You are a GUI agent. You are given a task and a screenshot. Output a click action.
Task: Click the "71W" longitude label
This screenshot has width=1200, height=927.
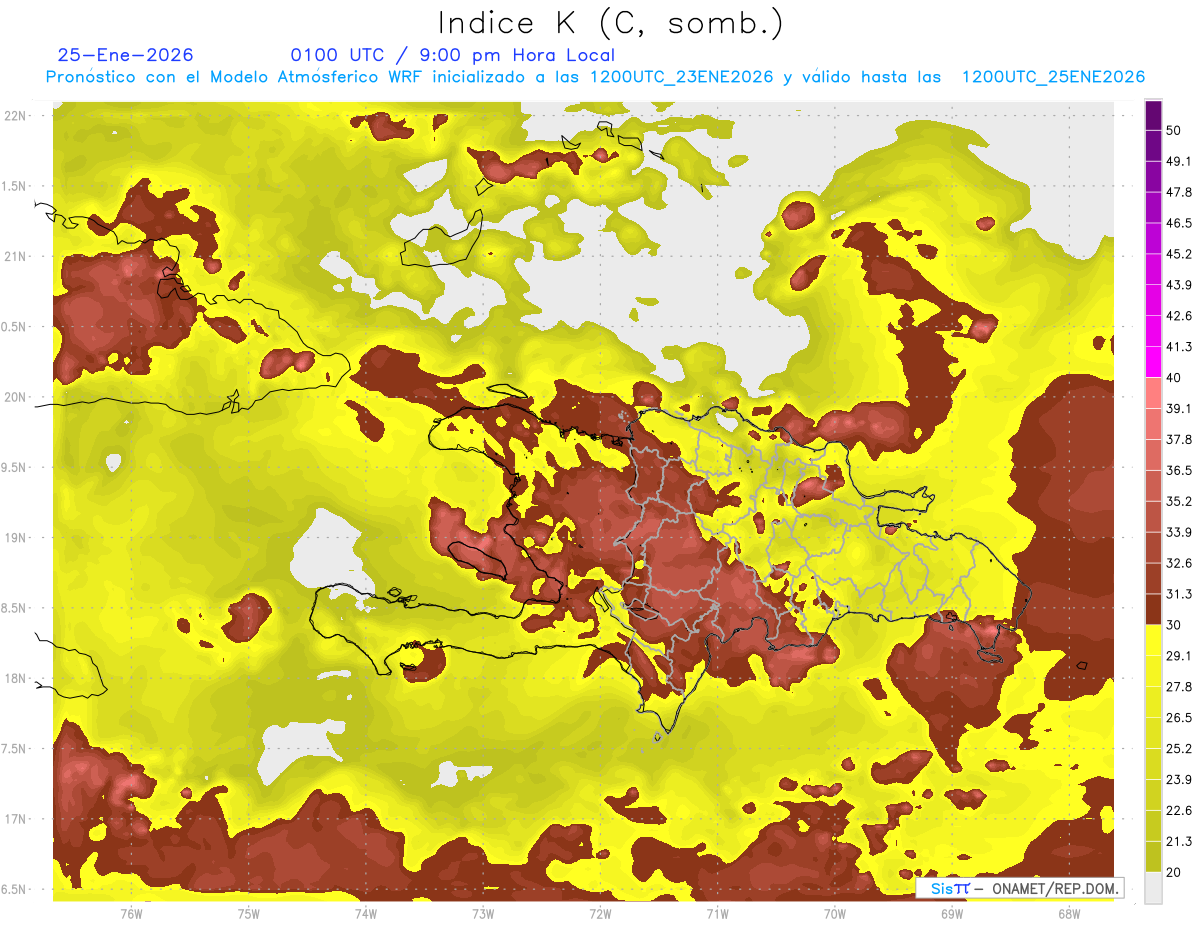717,913
